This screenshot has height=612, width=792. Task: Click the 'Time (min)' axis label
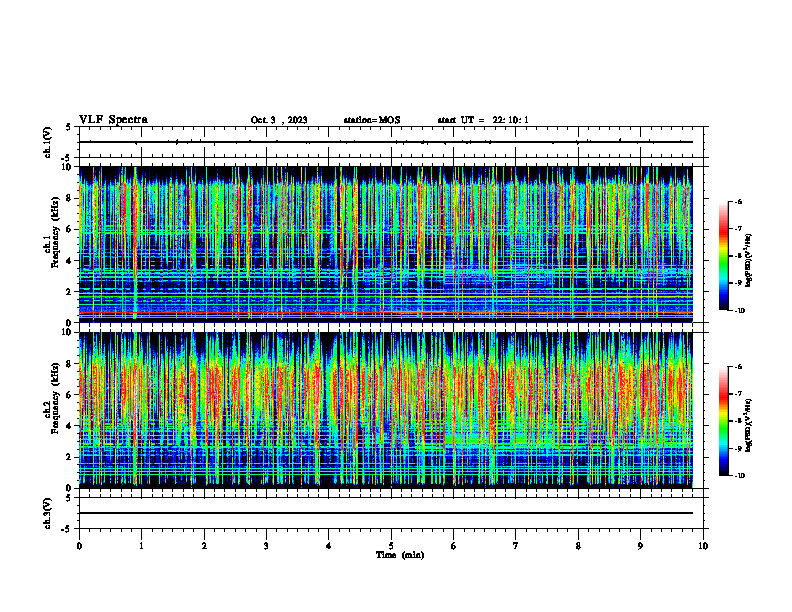pyautogui.click(x=400, y=555)
